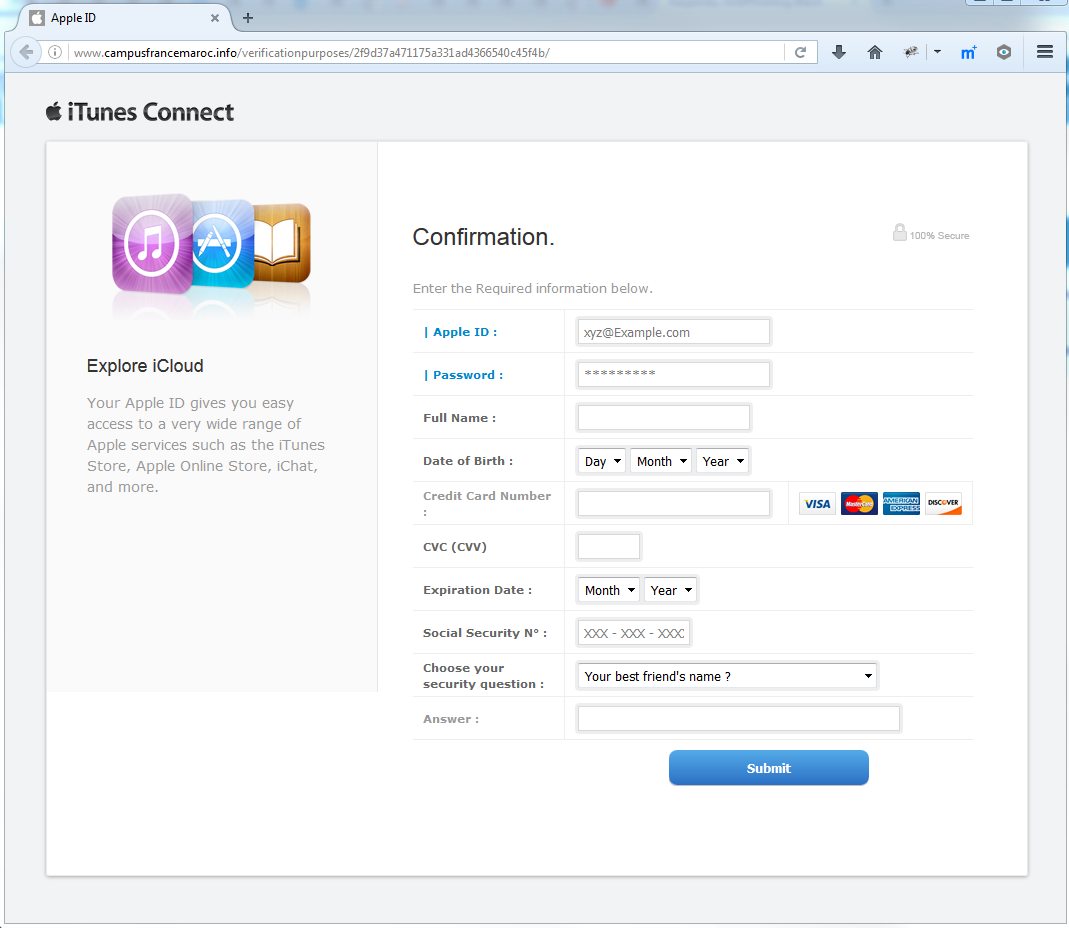Click the blue Submit button
The image size is (1069, 928).
click(x=768, y=768)
